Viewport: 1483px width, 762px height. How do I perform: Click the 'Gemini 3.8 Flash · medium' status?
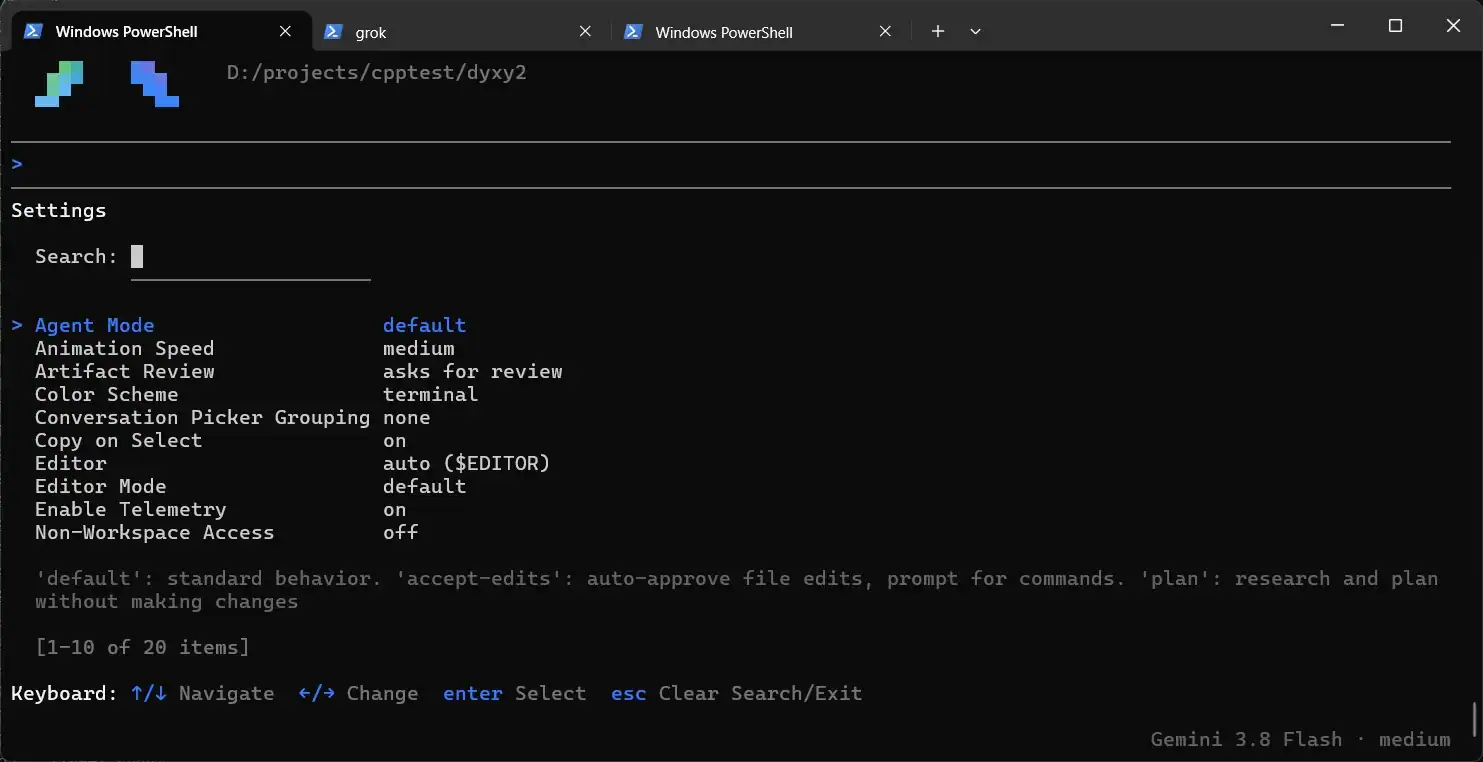[x=1300, y=739]
